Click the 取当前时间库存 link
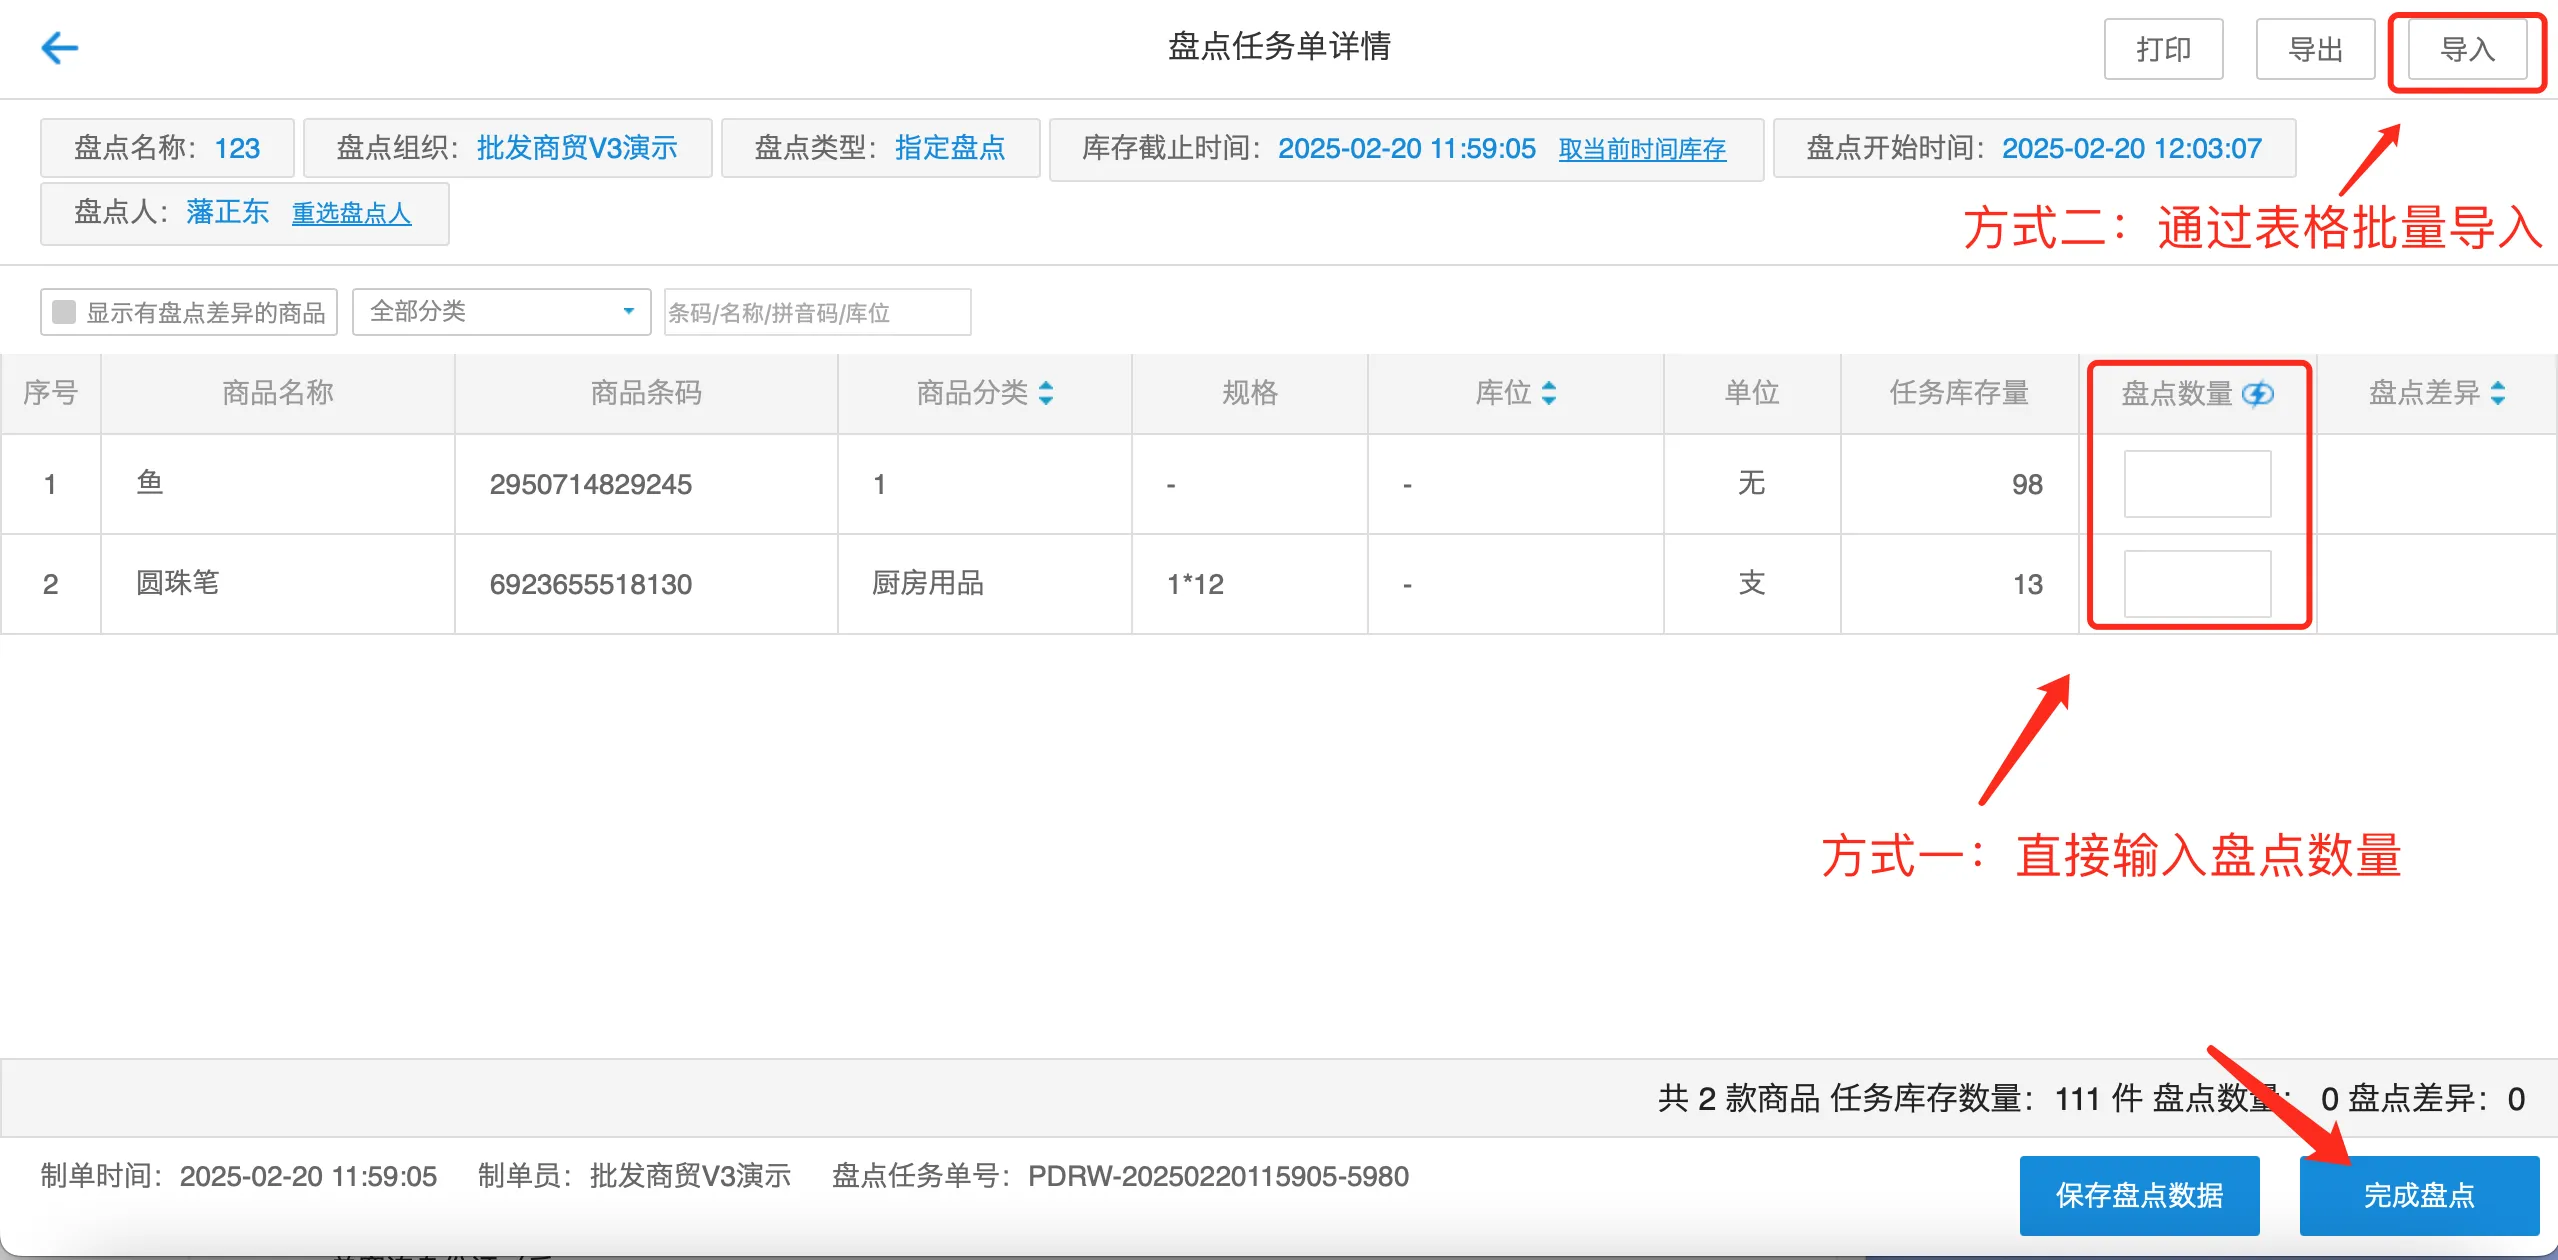The image size is (2558, 1260). pos(1641,149)
